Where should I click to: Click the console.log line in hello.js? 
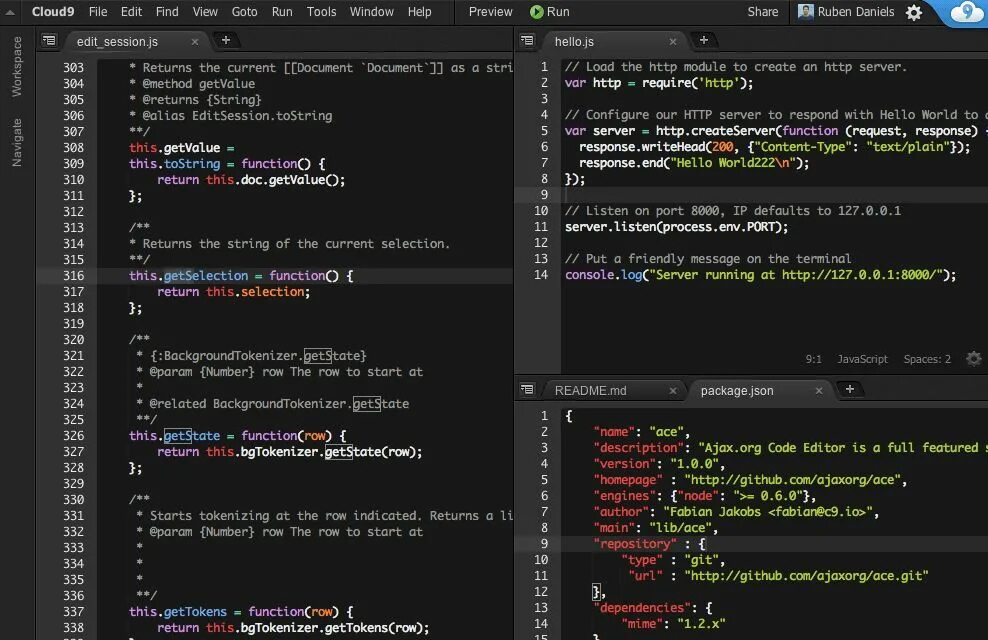761,275
